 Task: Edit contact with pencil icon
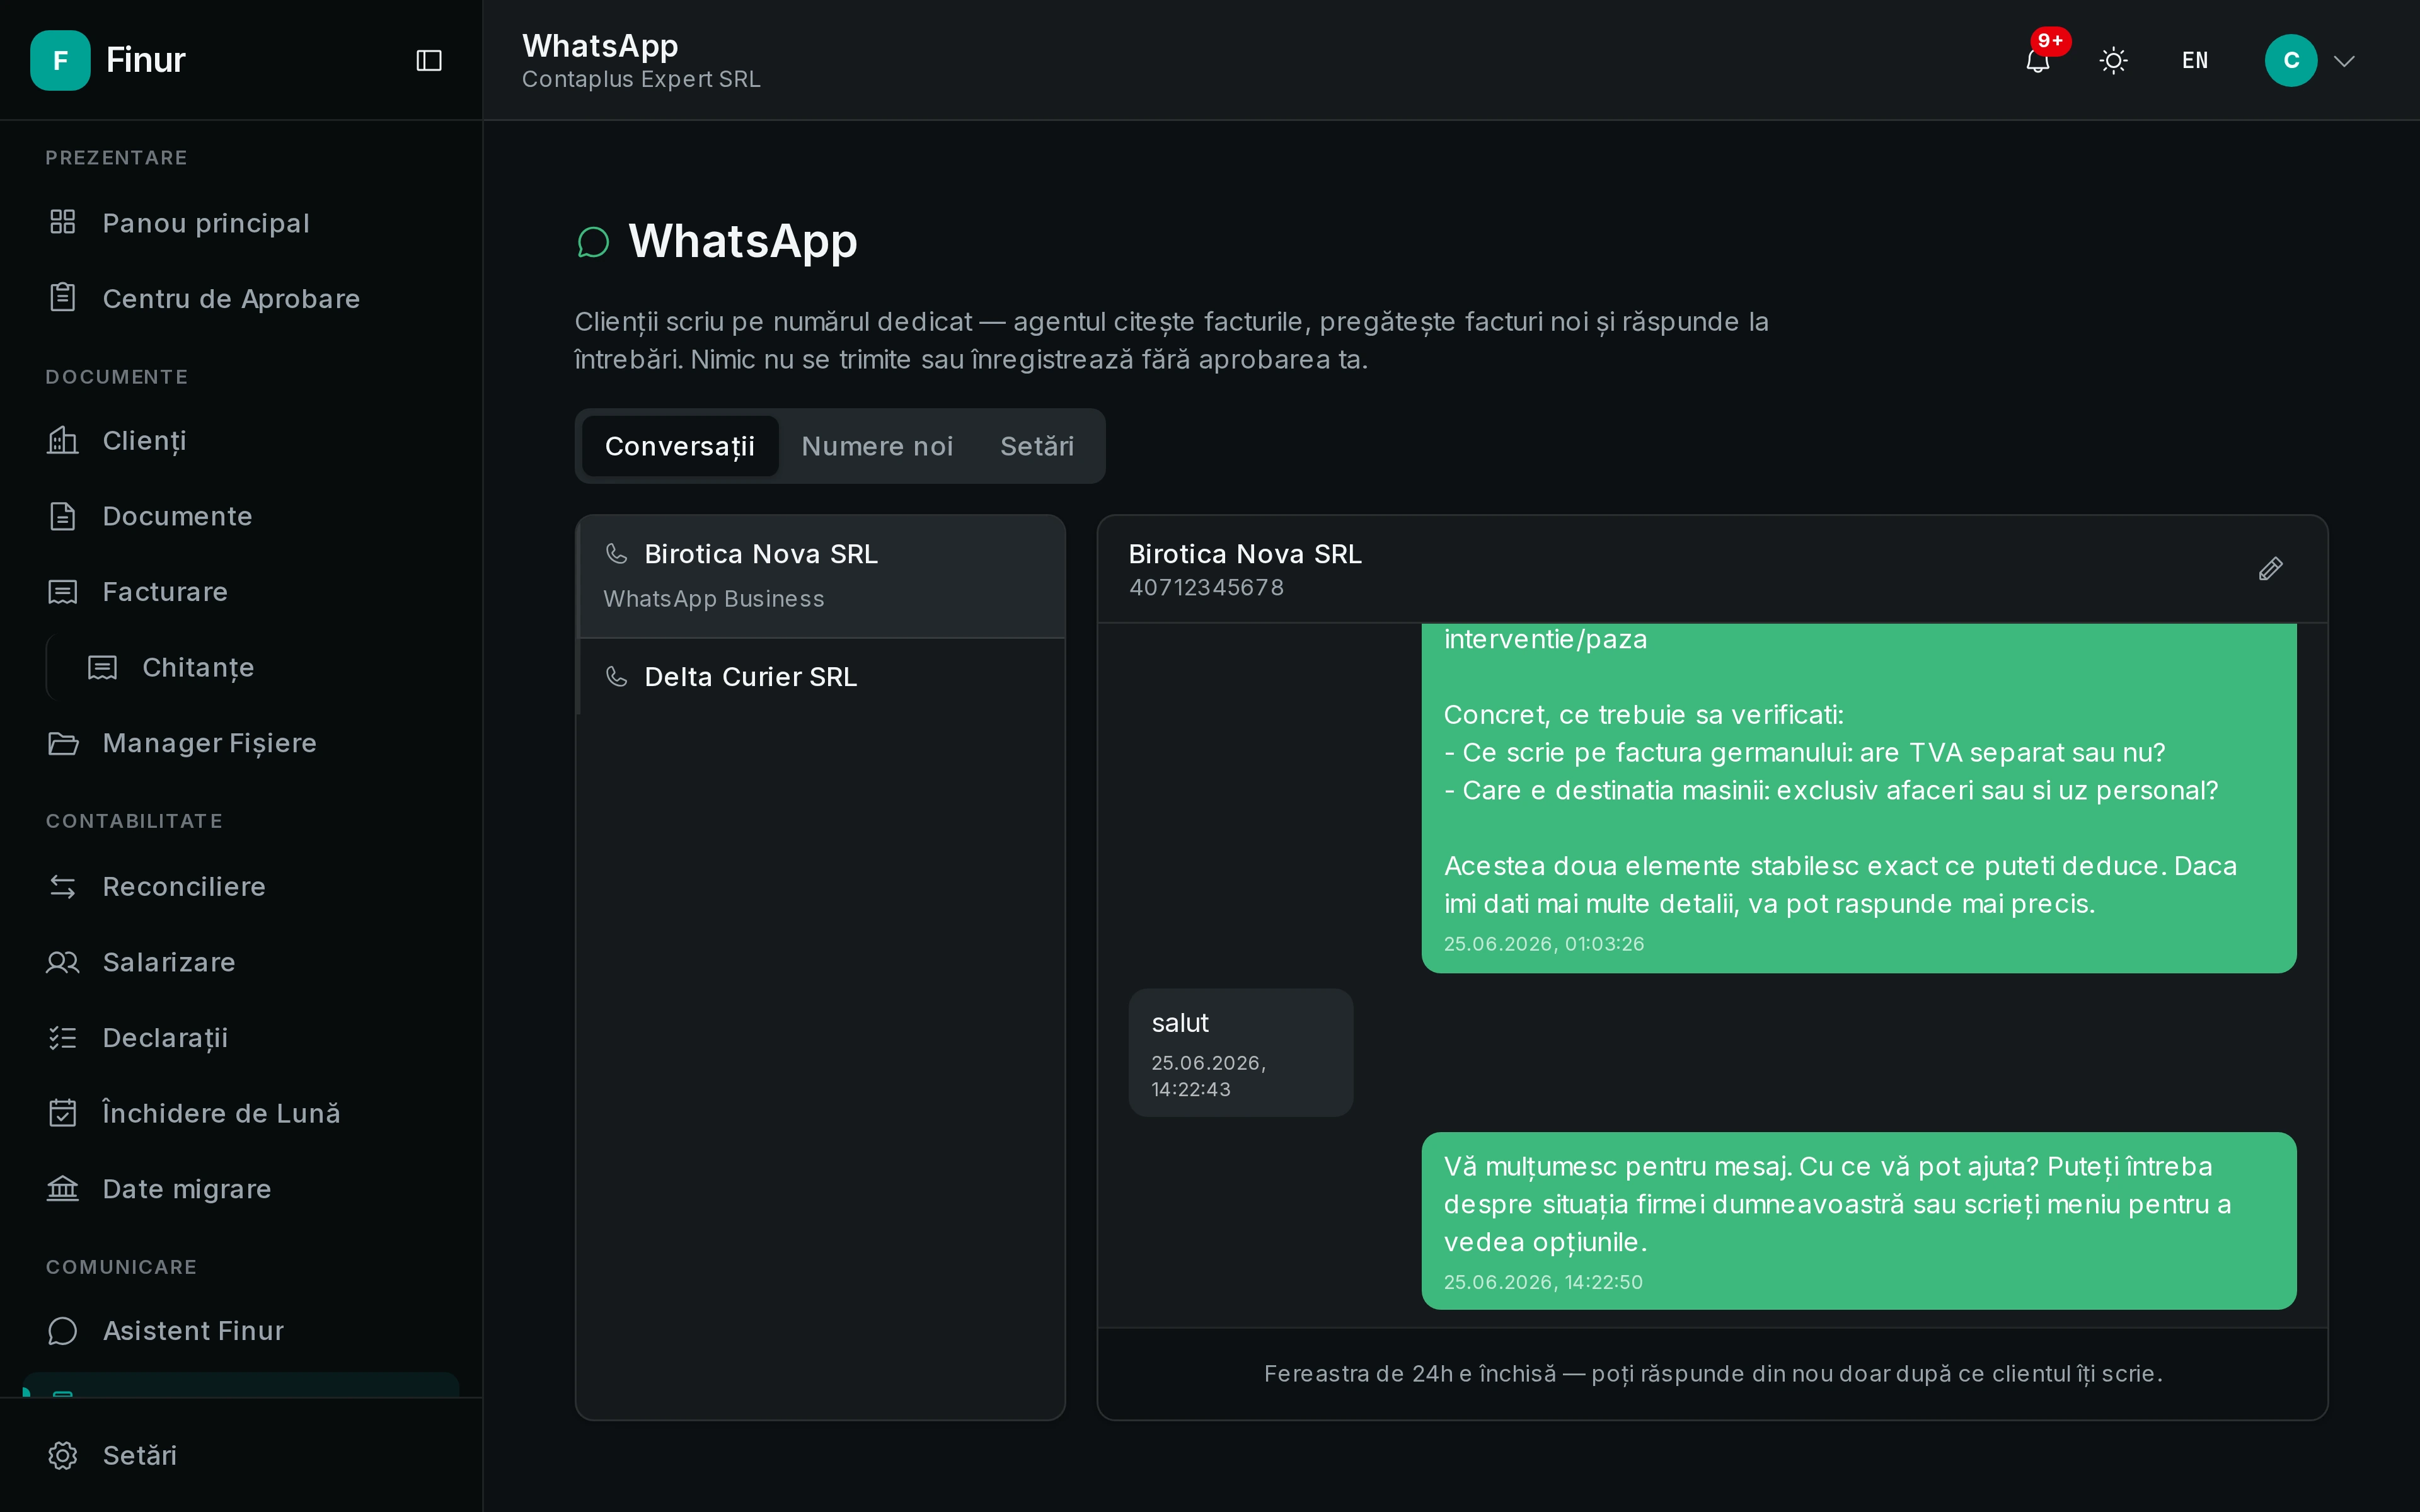2271,569
